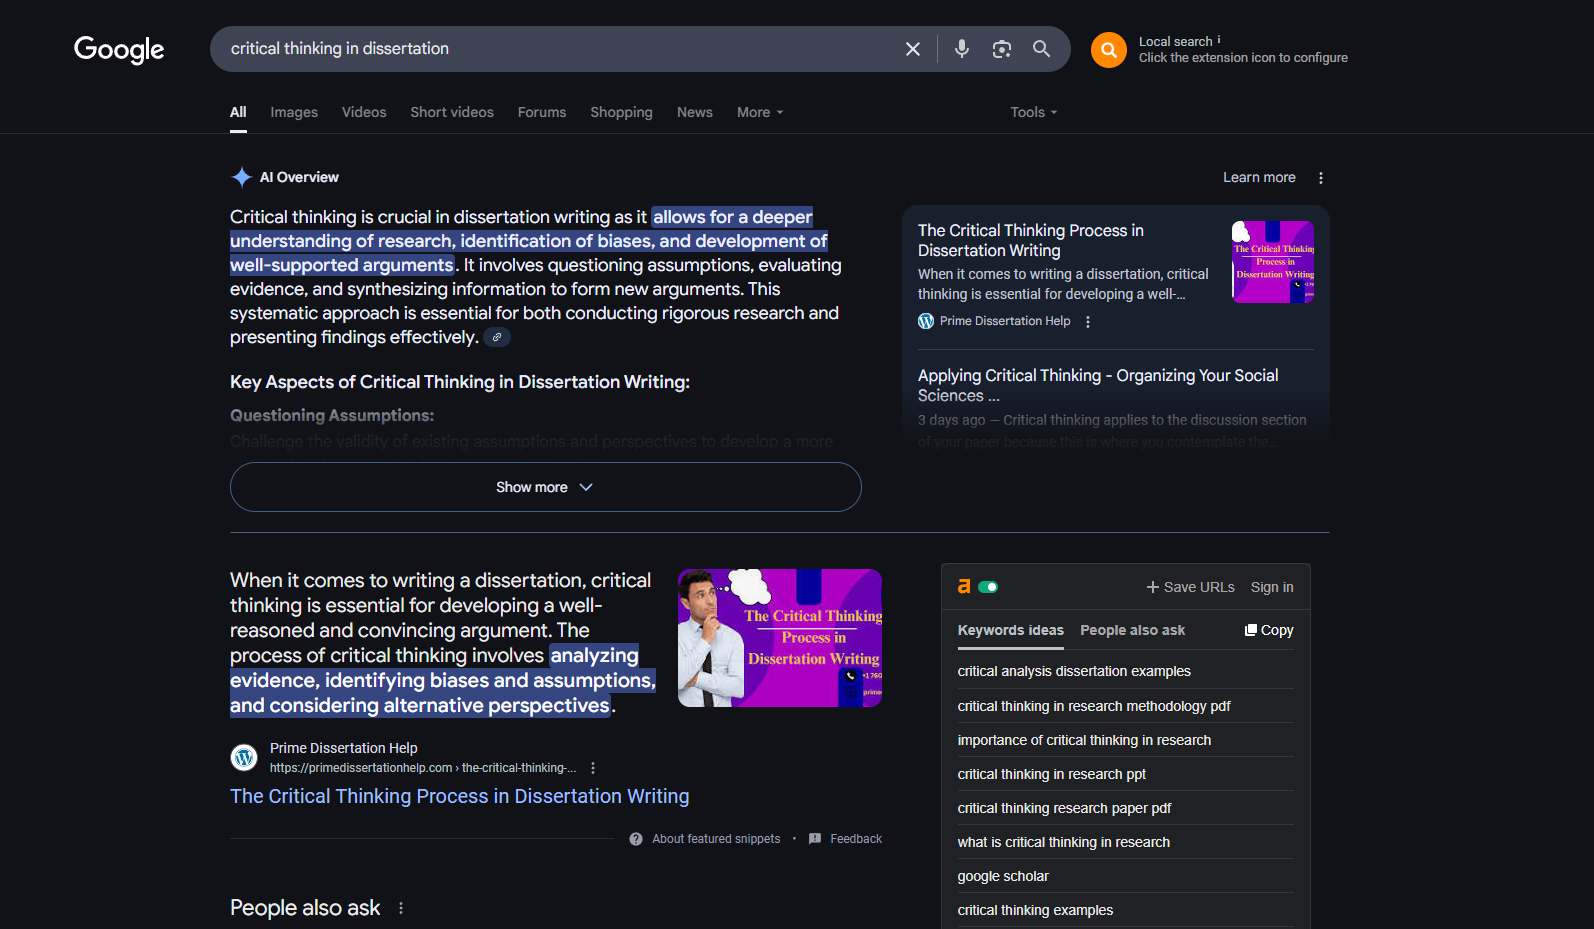Expand AI Overview with Show more
This screenshot has height=929, width=1594.
click(x=545, y=487)
